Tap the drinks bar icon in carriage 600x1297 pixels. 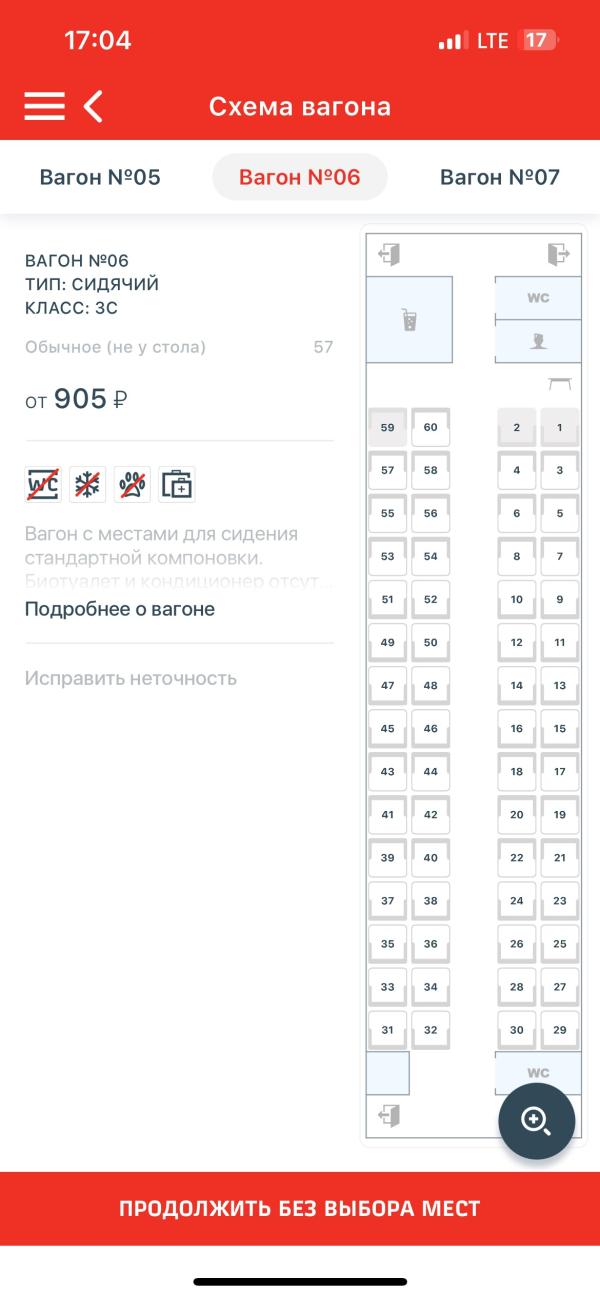tap(409, 320)
